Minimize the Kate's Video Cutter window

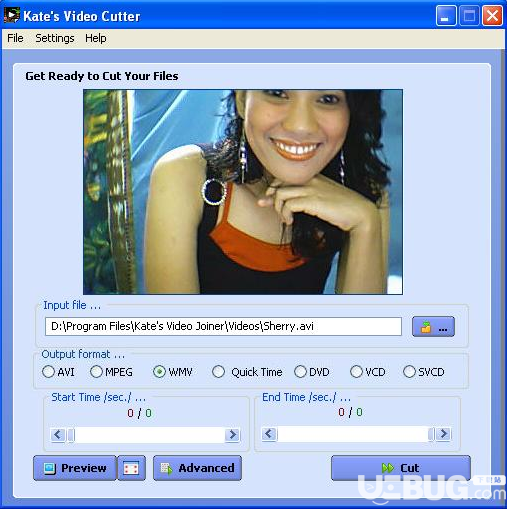click(x=446, y=16)
